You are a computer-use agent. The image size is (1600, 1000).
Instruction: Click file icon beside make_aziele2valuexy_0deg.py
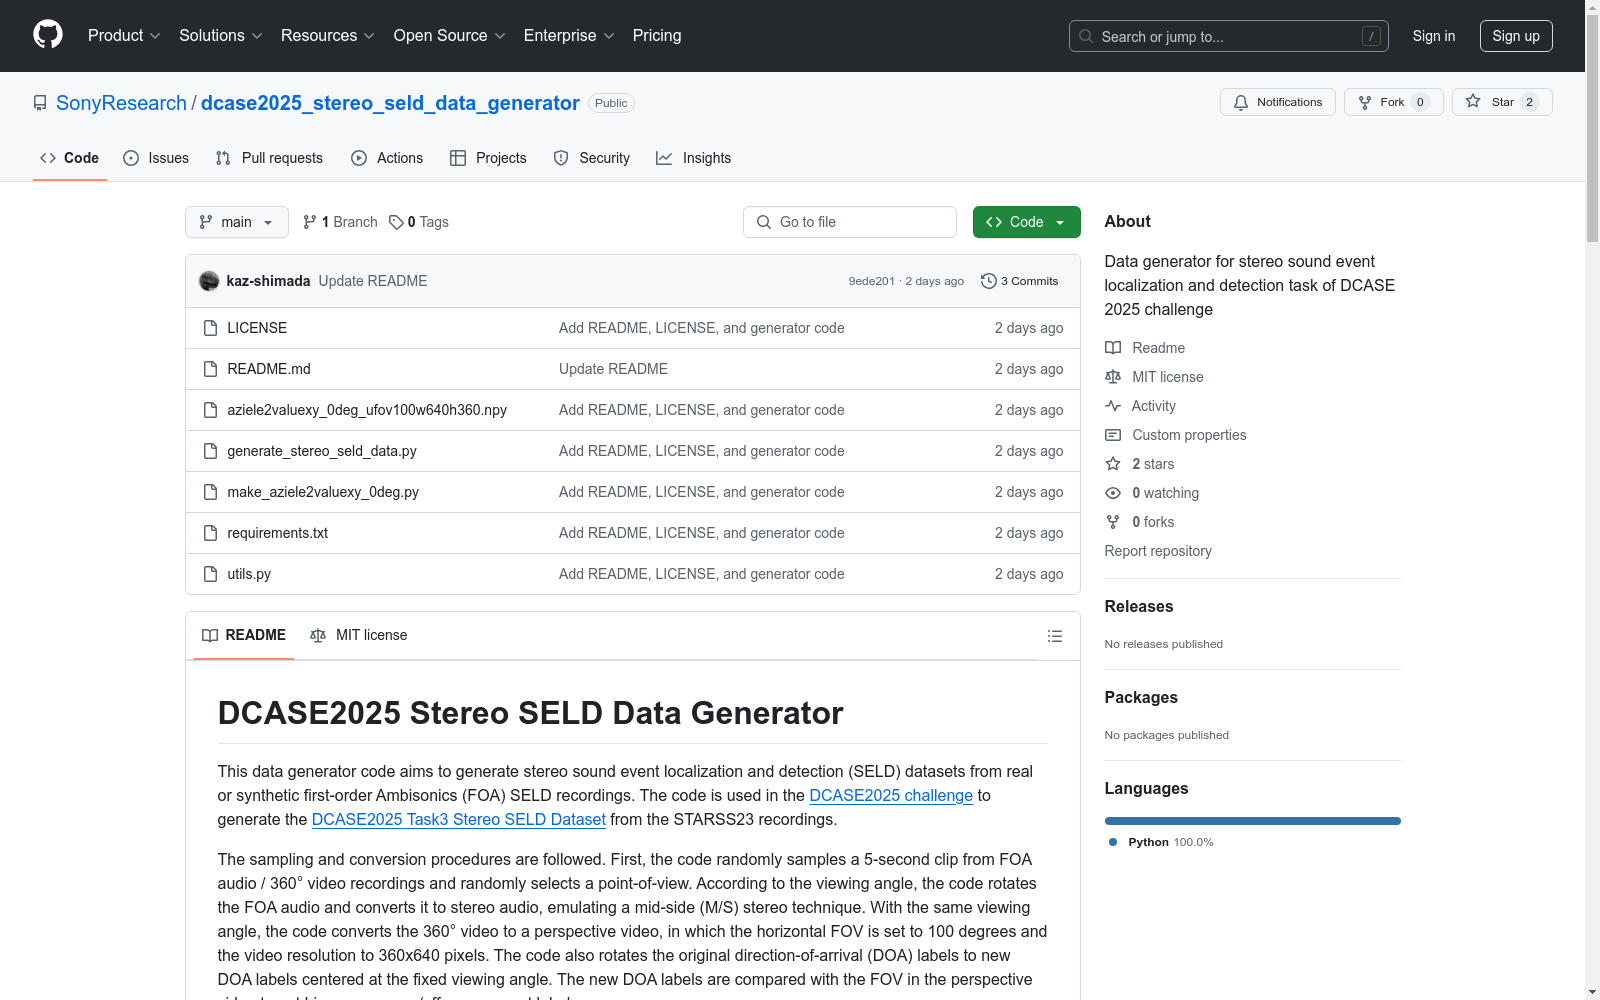tap(210, 492)
